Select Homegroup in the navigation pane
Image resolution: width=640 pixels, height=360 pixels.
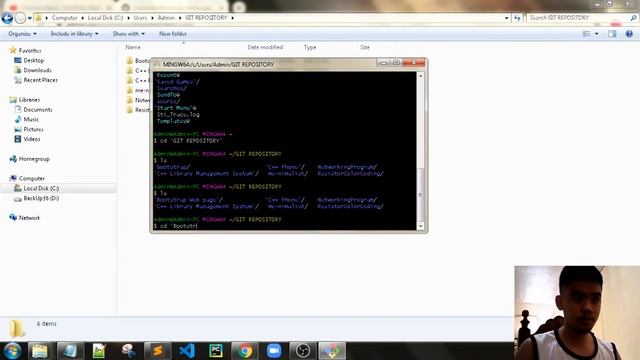tap(34, 159)
